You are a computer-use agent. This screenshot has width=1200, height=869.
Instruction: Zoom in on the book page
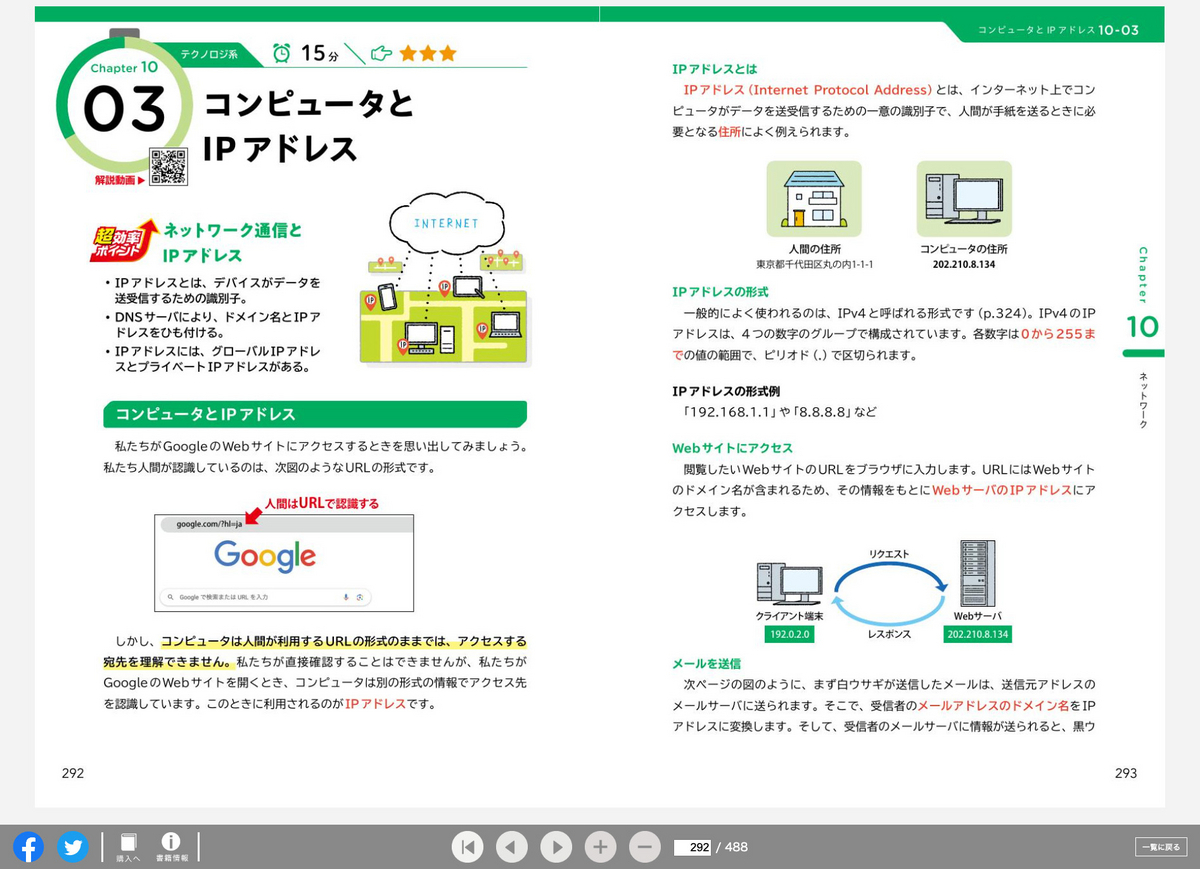600,847
